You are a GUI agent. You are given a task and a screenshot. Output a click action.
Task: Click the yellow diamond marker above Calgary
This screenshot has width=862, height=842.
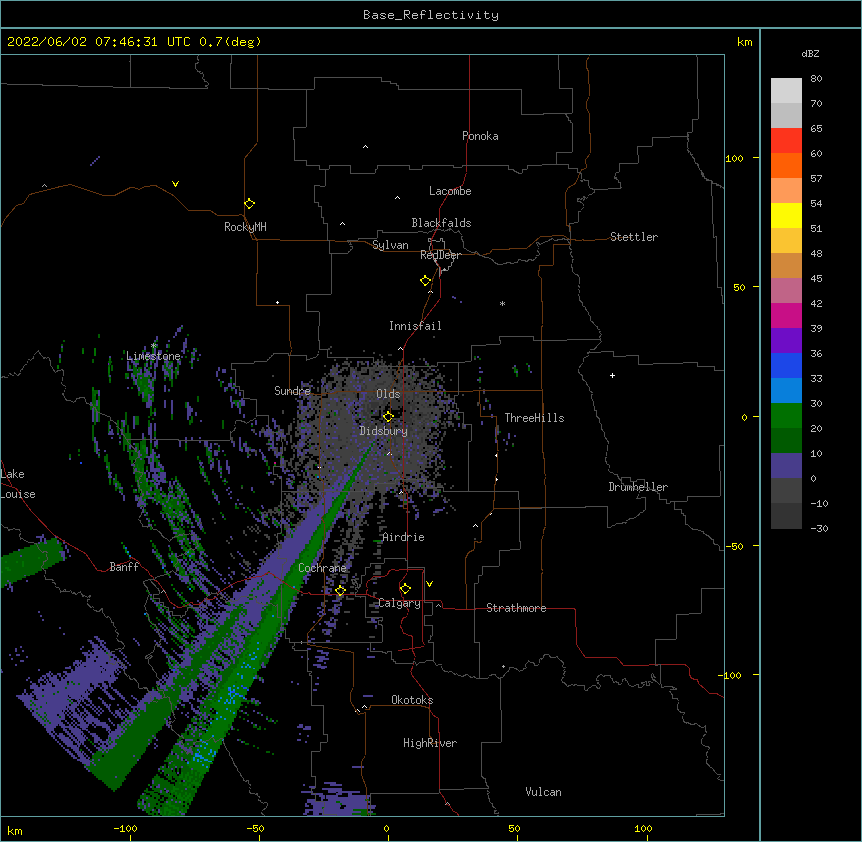[405, 589]
